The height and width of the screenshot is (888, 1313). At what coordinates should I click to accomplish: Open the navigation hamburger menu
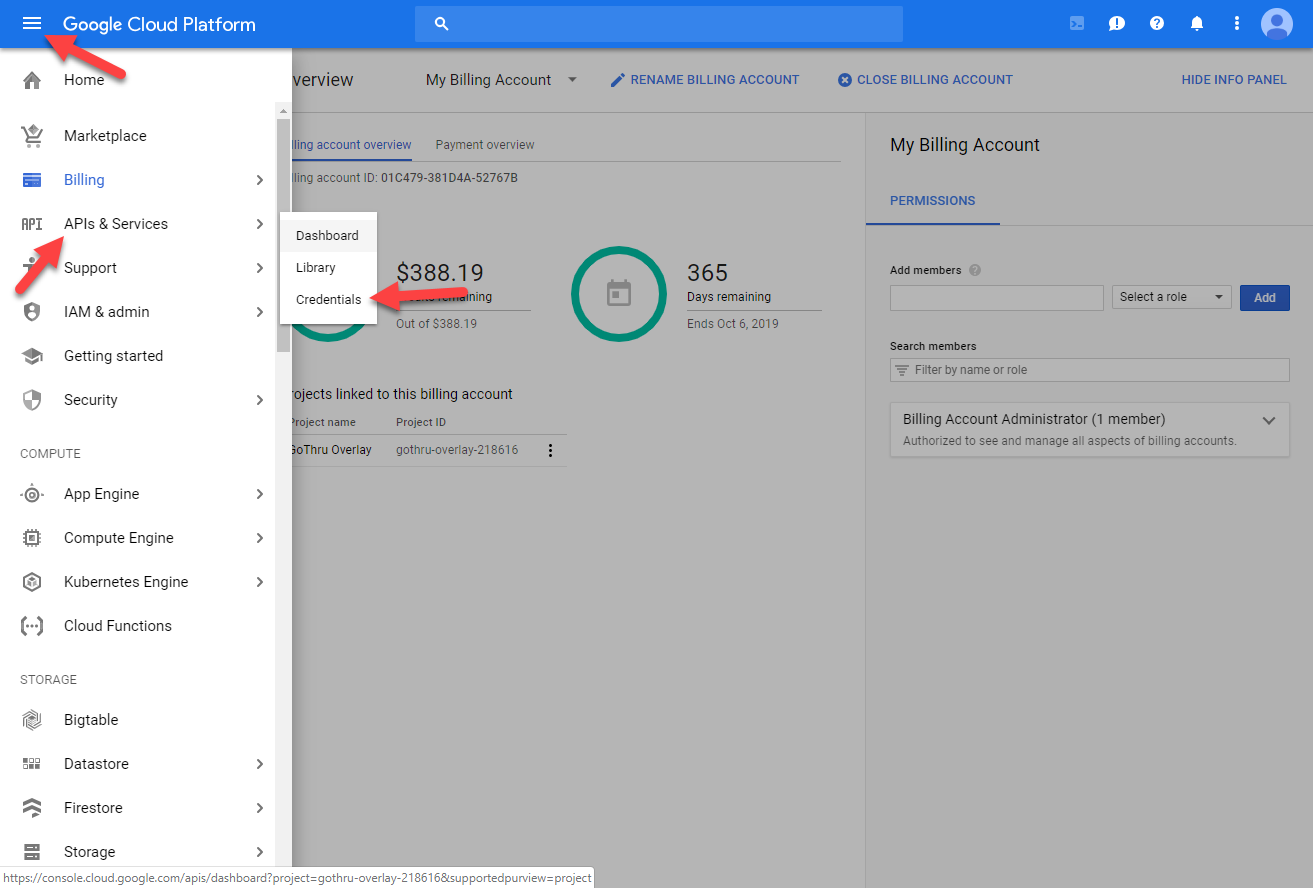(31, 22)
